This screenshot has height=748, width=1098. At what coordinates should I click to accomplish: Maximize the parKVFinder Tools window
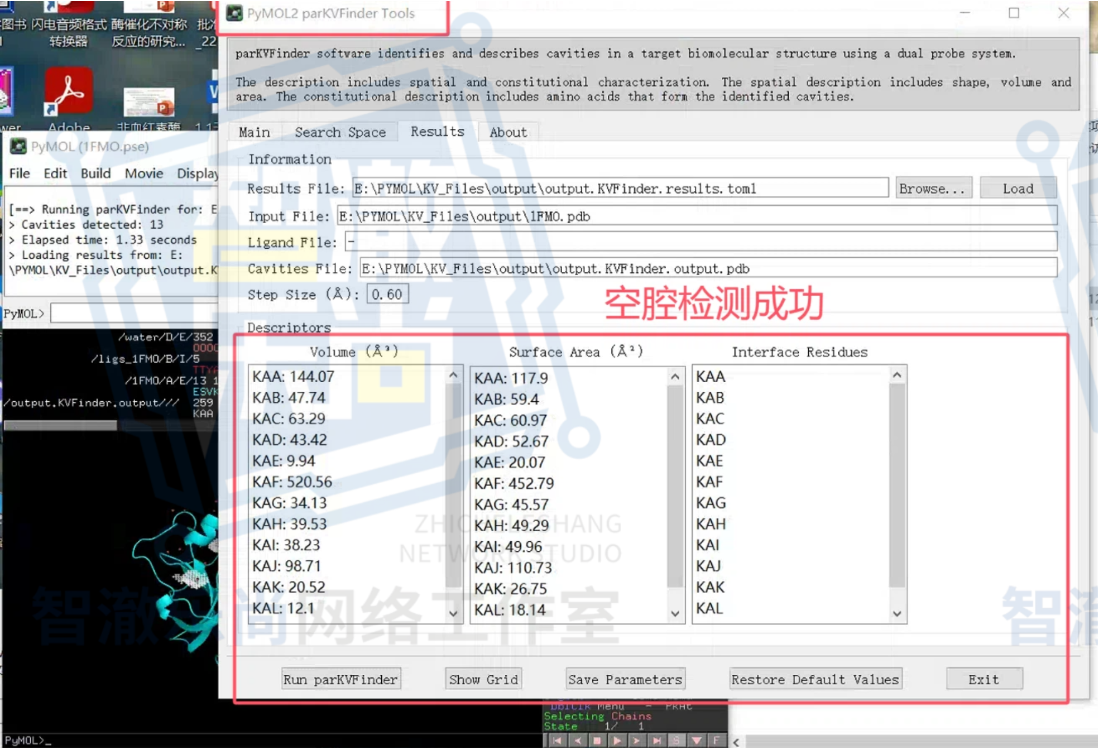coord(1013,13)
